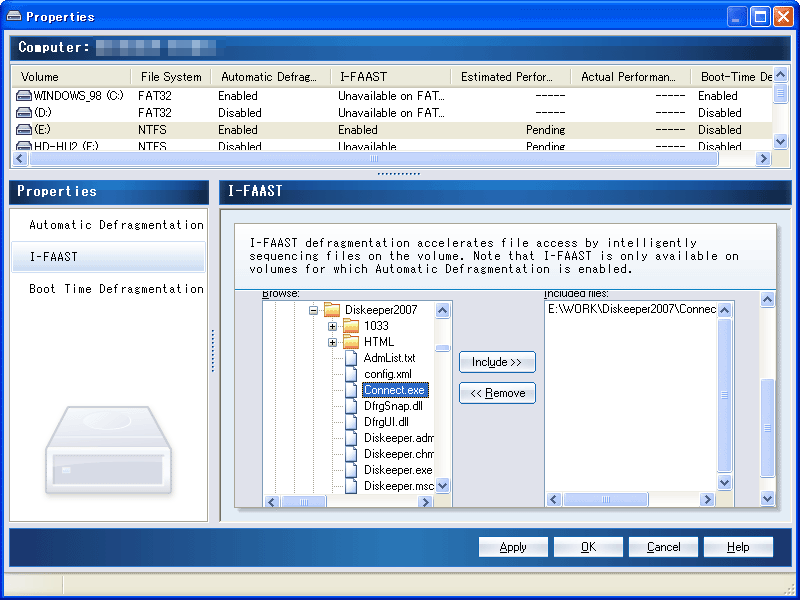
Task: Click Browse tree scroll-down arrow
Action: 443,486
